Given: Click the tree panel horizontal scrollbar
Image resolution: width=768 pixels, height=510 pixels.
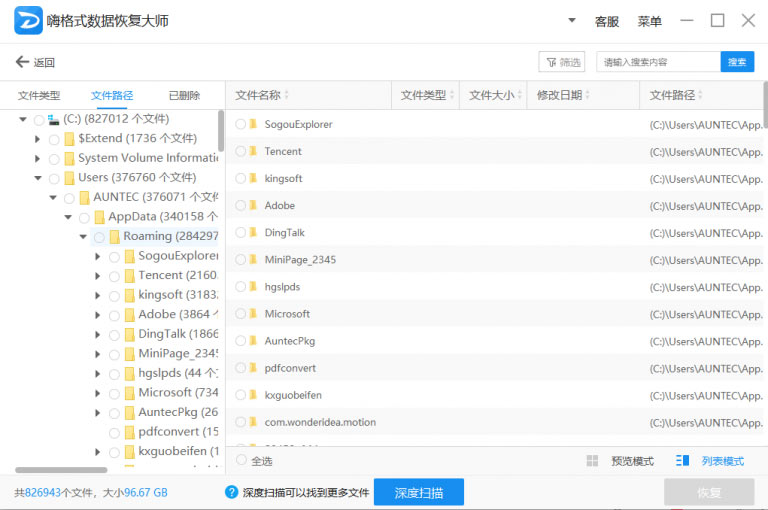Looking at the screenshot, I should 60,470.
